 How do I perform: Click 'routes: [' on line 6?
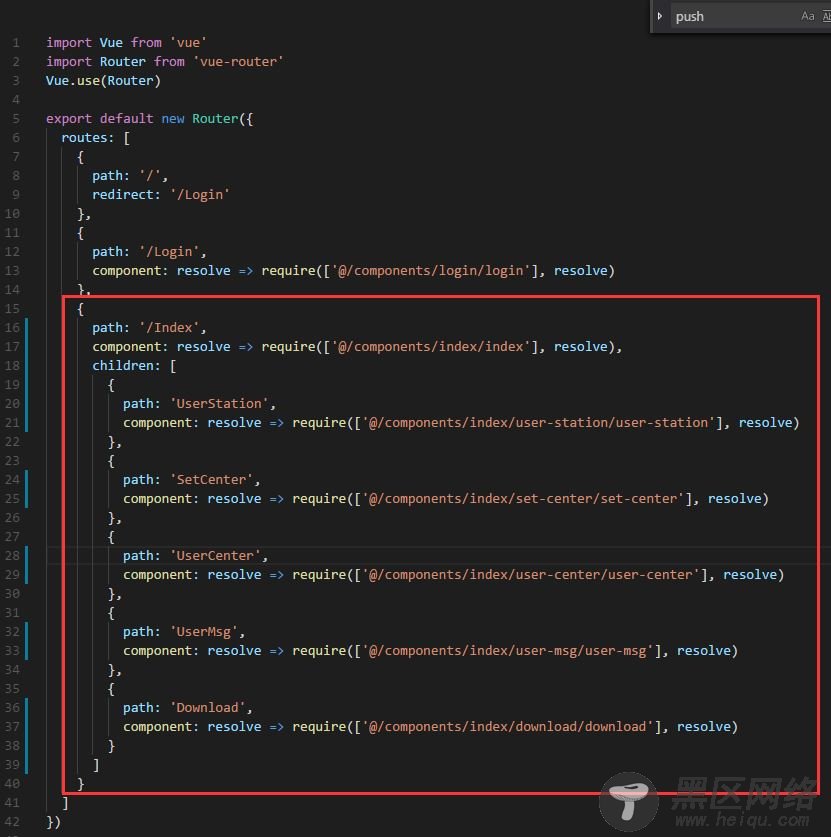(96, 138)
